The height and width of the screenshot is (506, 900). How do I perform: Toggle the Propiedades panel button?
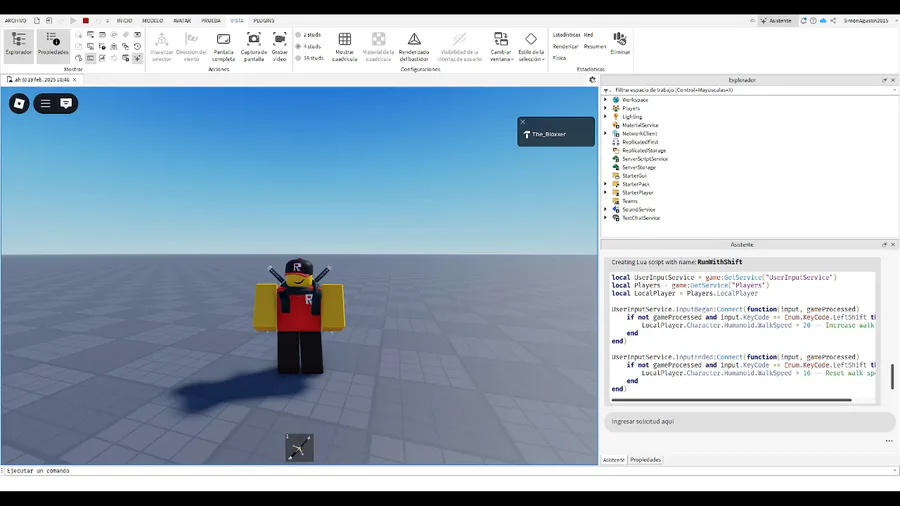(x=53, y=45)
